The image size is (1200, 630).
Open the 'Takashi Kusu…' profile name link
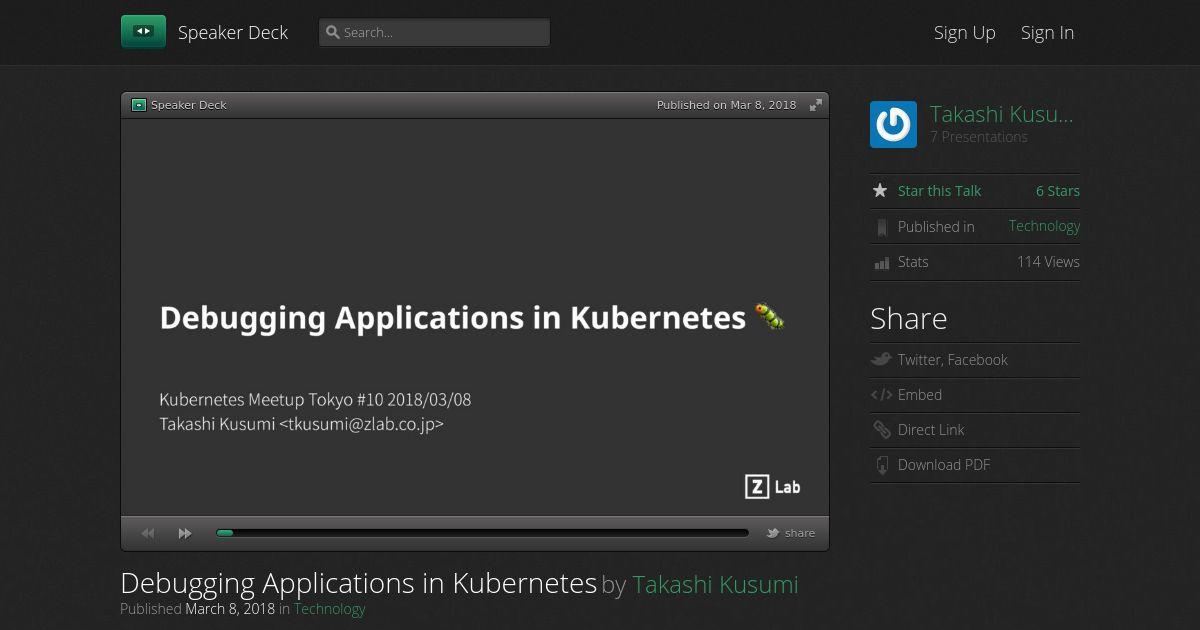click(1001, 114)
